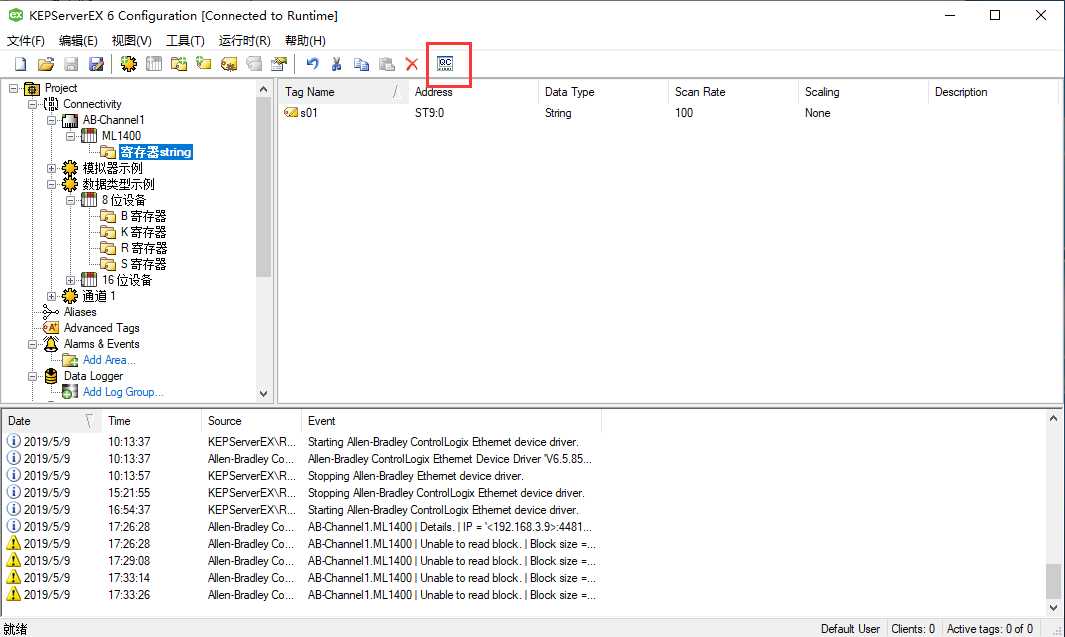The height and width of the screenshot is (637, 1065).
Task: Select the Data Logger node
Action: coord(94,376)
